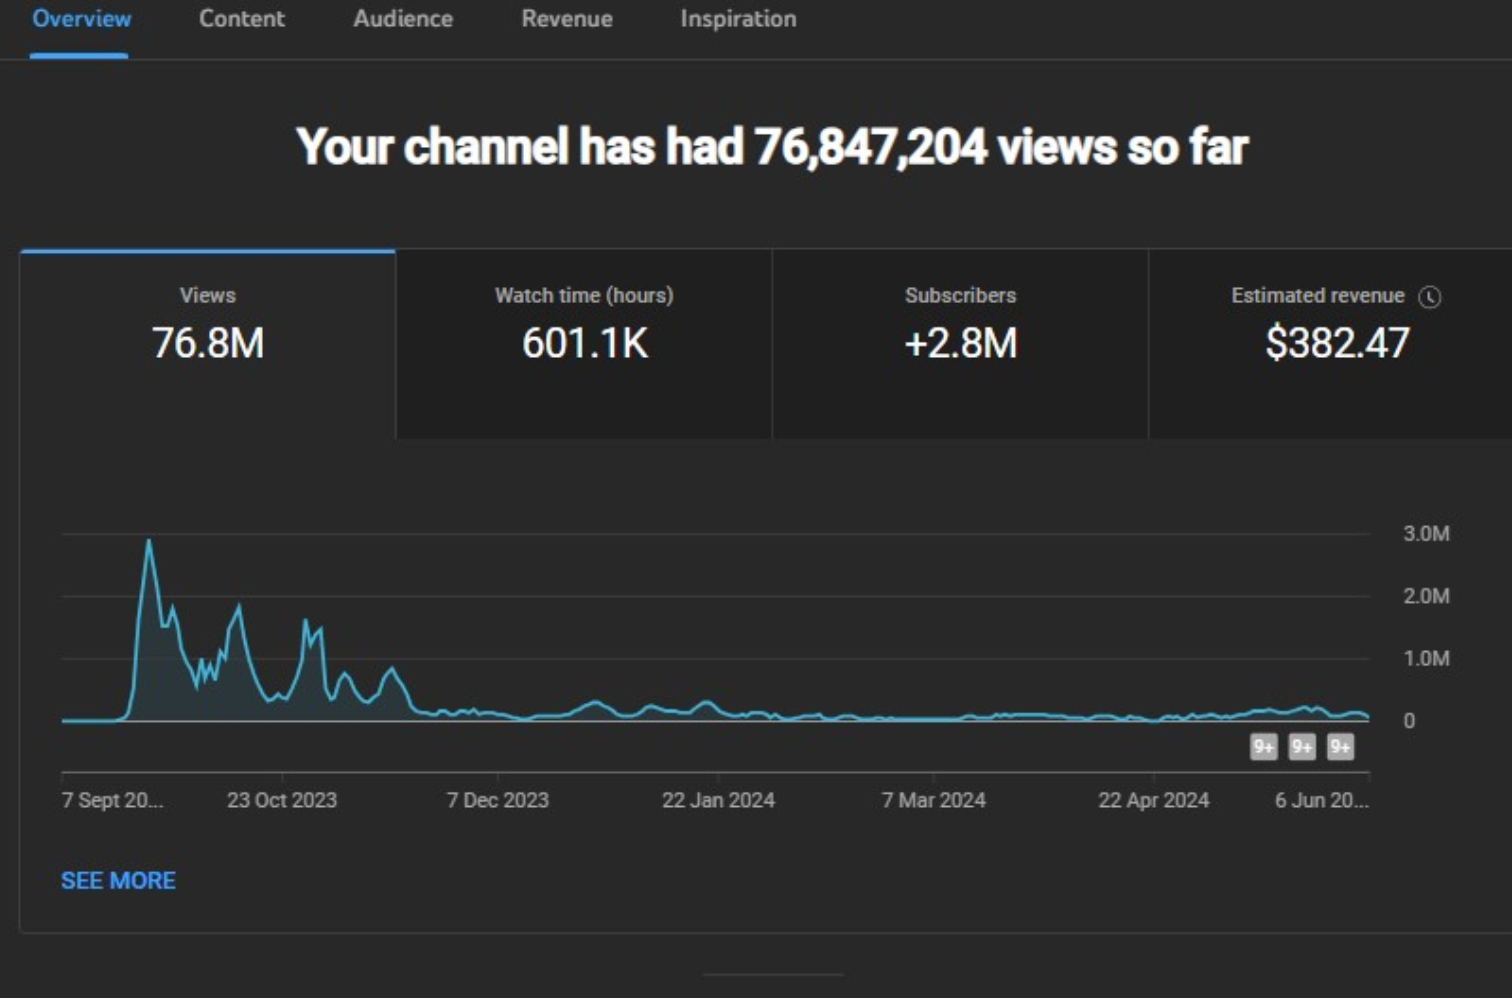Click the 7 Mar 2024 axis date
Image resolution: width=1512 pixels, height=998 pixels.
[x=933, y=800]
